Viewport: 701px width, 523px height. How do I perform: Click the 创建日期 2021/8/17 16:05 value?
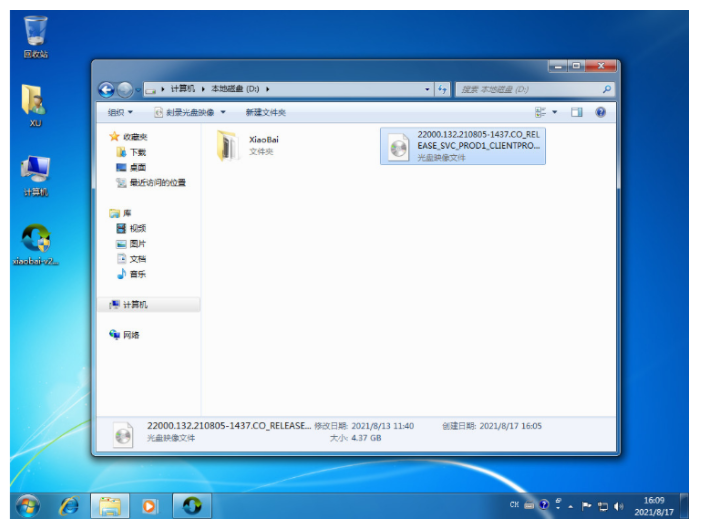coord(511,426)
